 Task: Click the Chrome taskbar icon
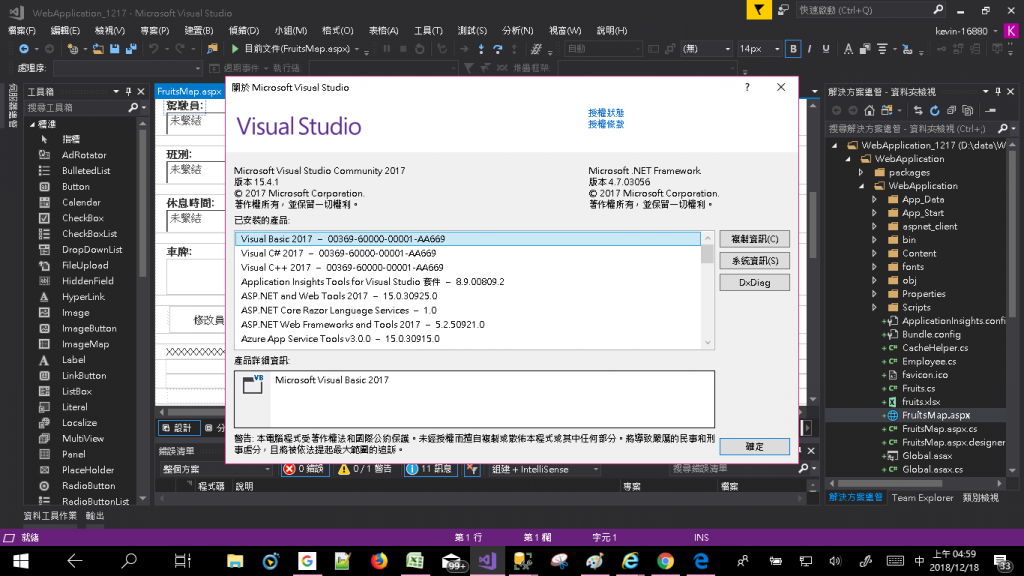pos(665,561)
